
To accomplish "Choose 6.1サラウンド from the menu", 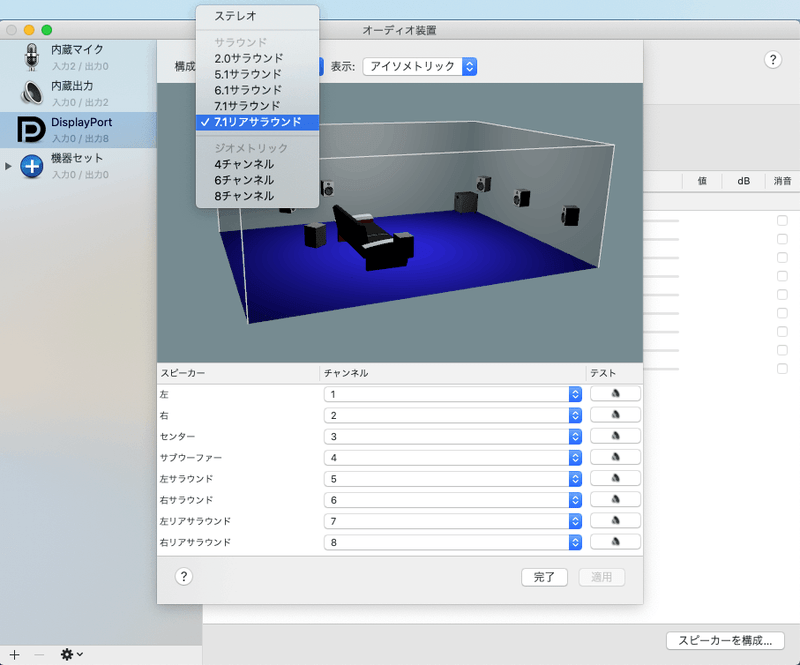I will [258, 90].
